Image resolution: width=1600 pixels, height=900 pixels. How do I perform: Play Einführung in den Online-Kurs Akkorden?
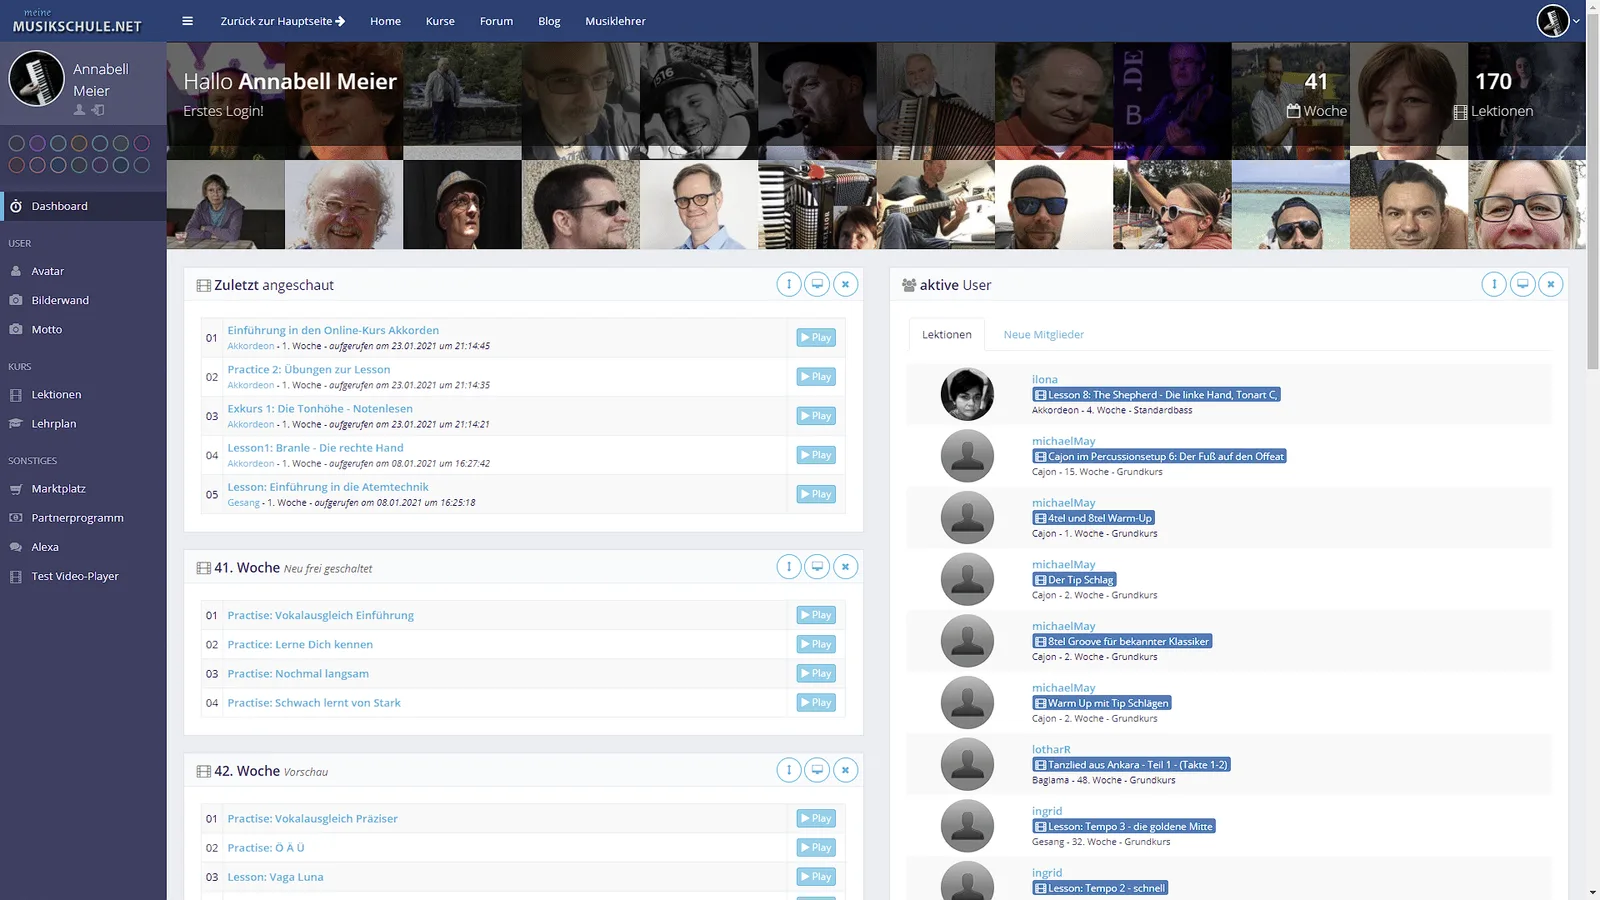tap(816, 337)
